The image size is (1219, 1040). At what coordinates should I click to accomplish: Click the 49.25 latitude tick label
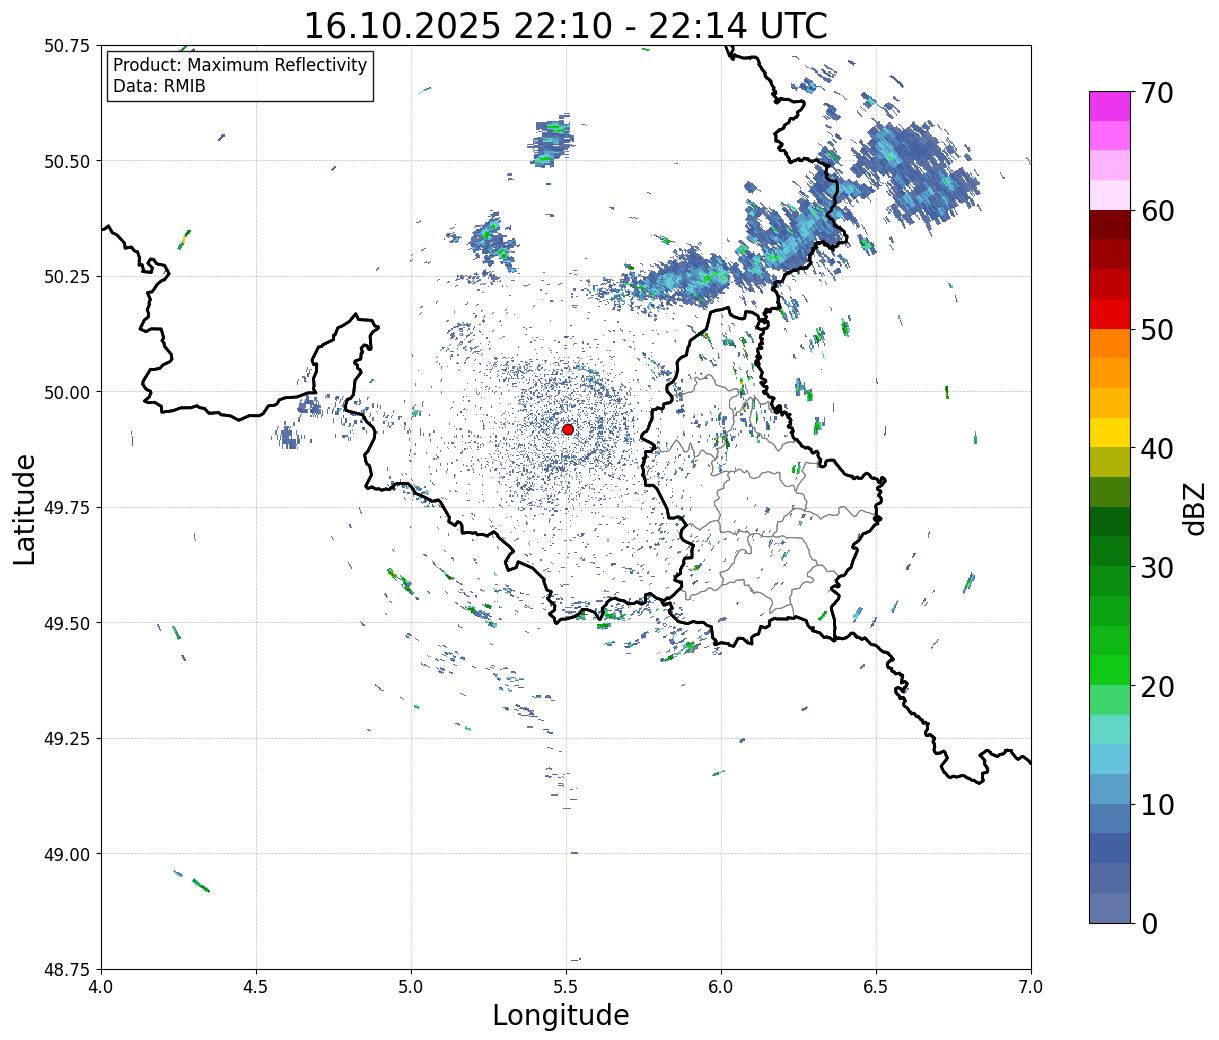click(x=67, y=739)
